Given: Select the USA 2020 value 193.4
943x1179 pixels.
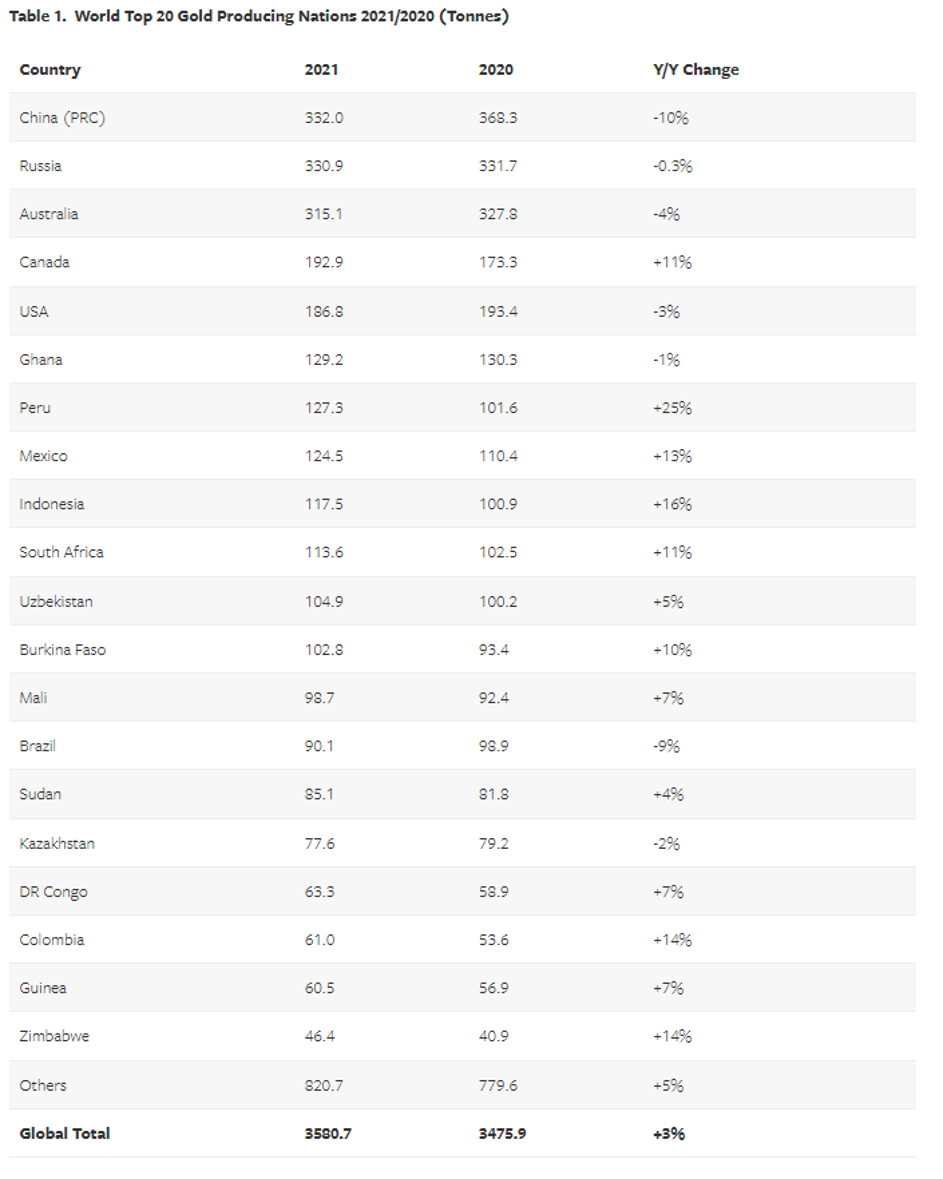Looking at the screenshot, I should point(498,311).
